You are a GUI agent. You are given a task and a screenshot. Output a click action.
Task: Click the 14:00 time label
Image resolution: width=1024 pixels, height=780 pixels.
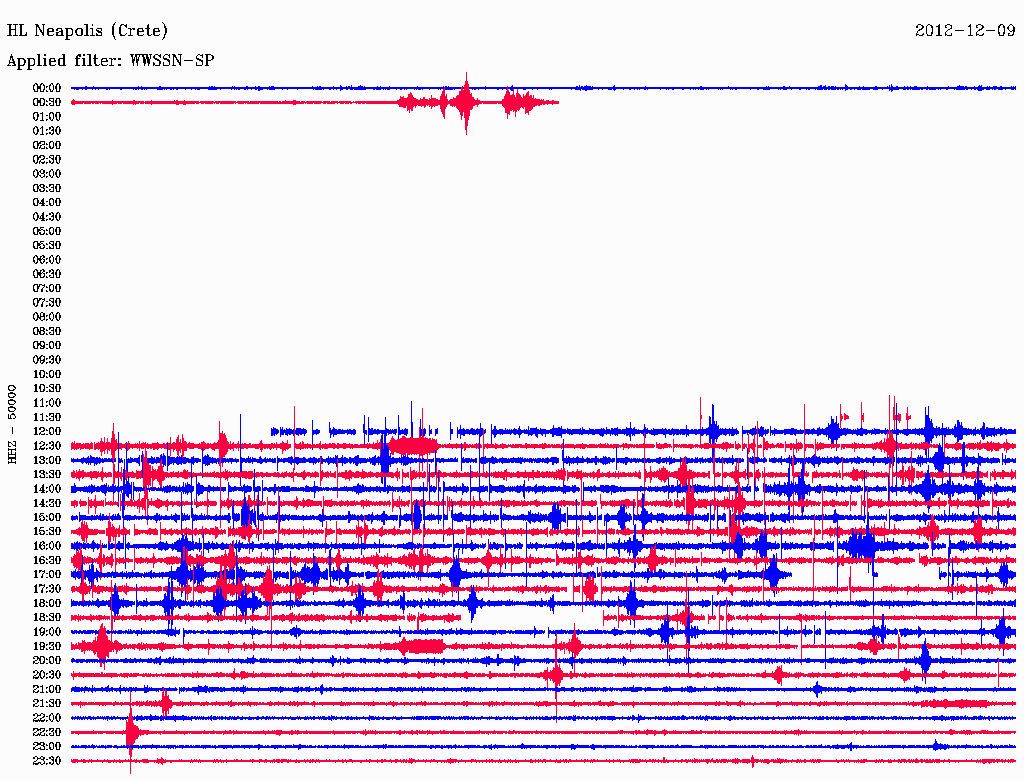pos(47,489)
